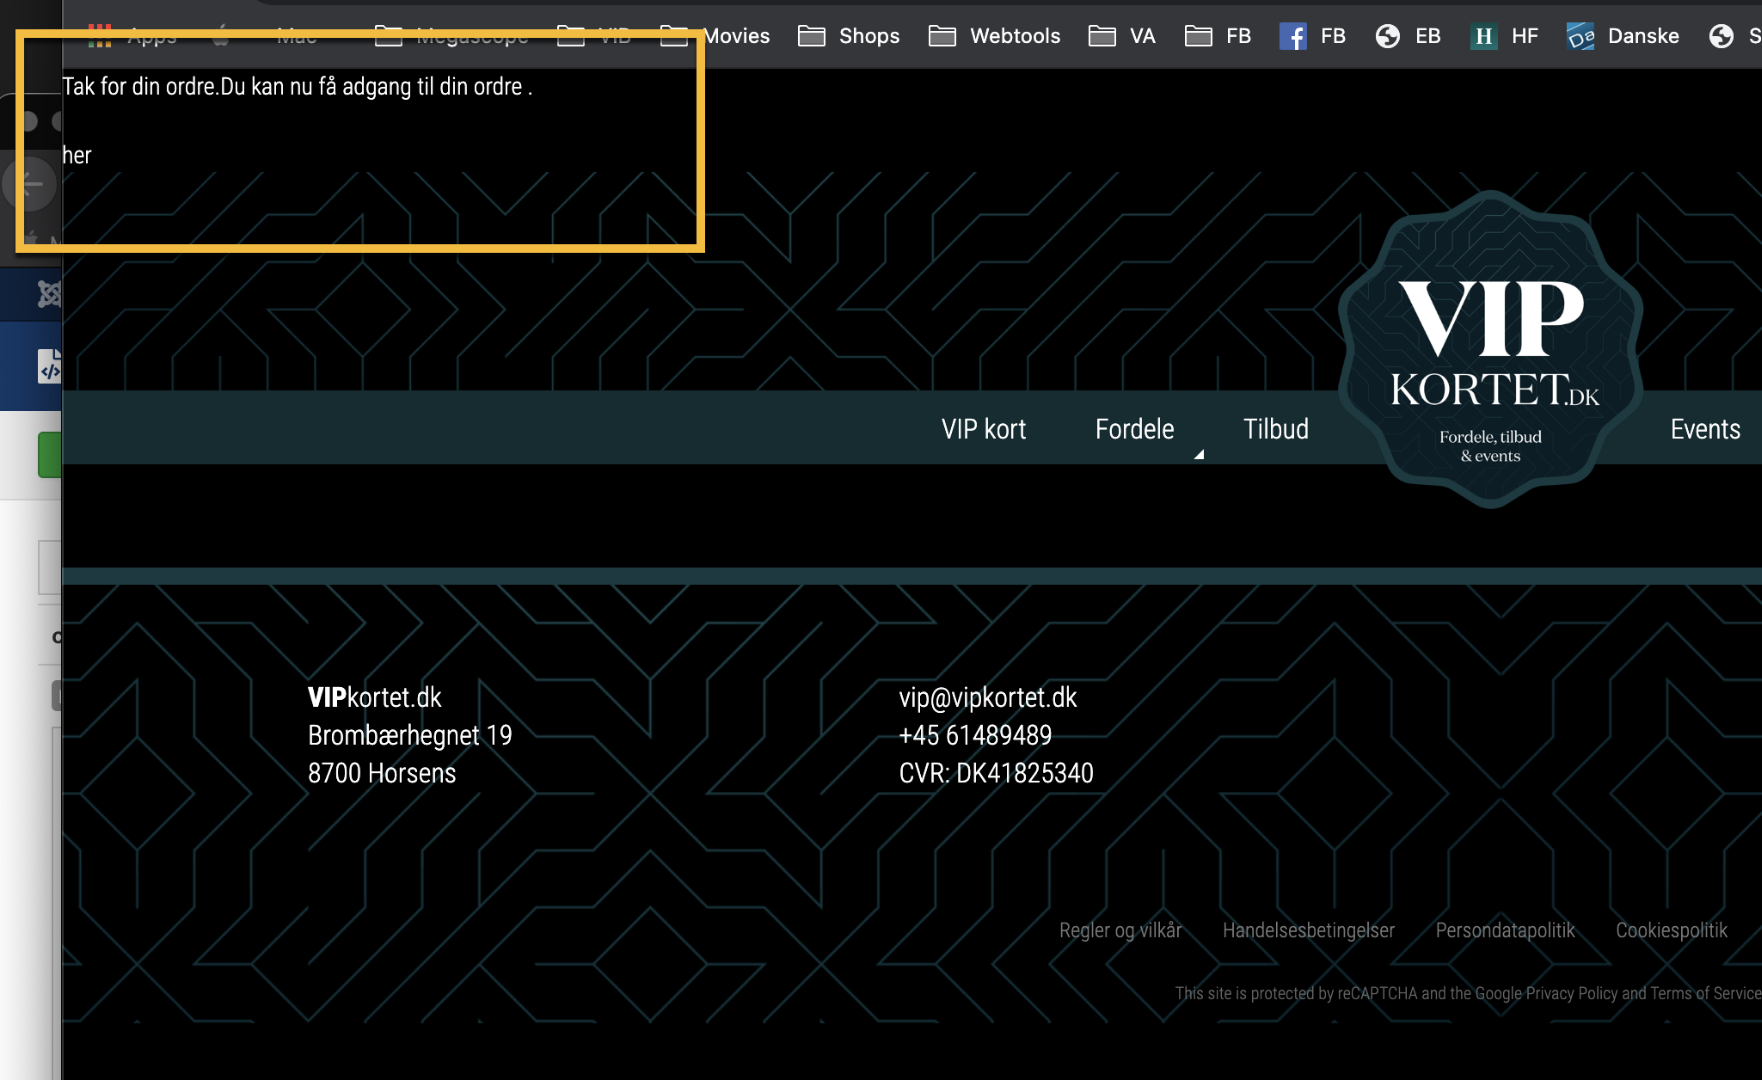The height and width of the screenshot is (1080, 1762).
Task: Open the Regler og vilkår footer link
Action: (x=1120, y=930)
